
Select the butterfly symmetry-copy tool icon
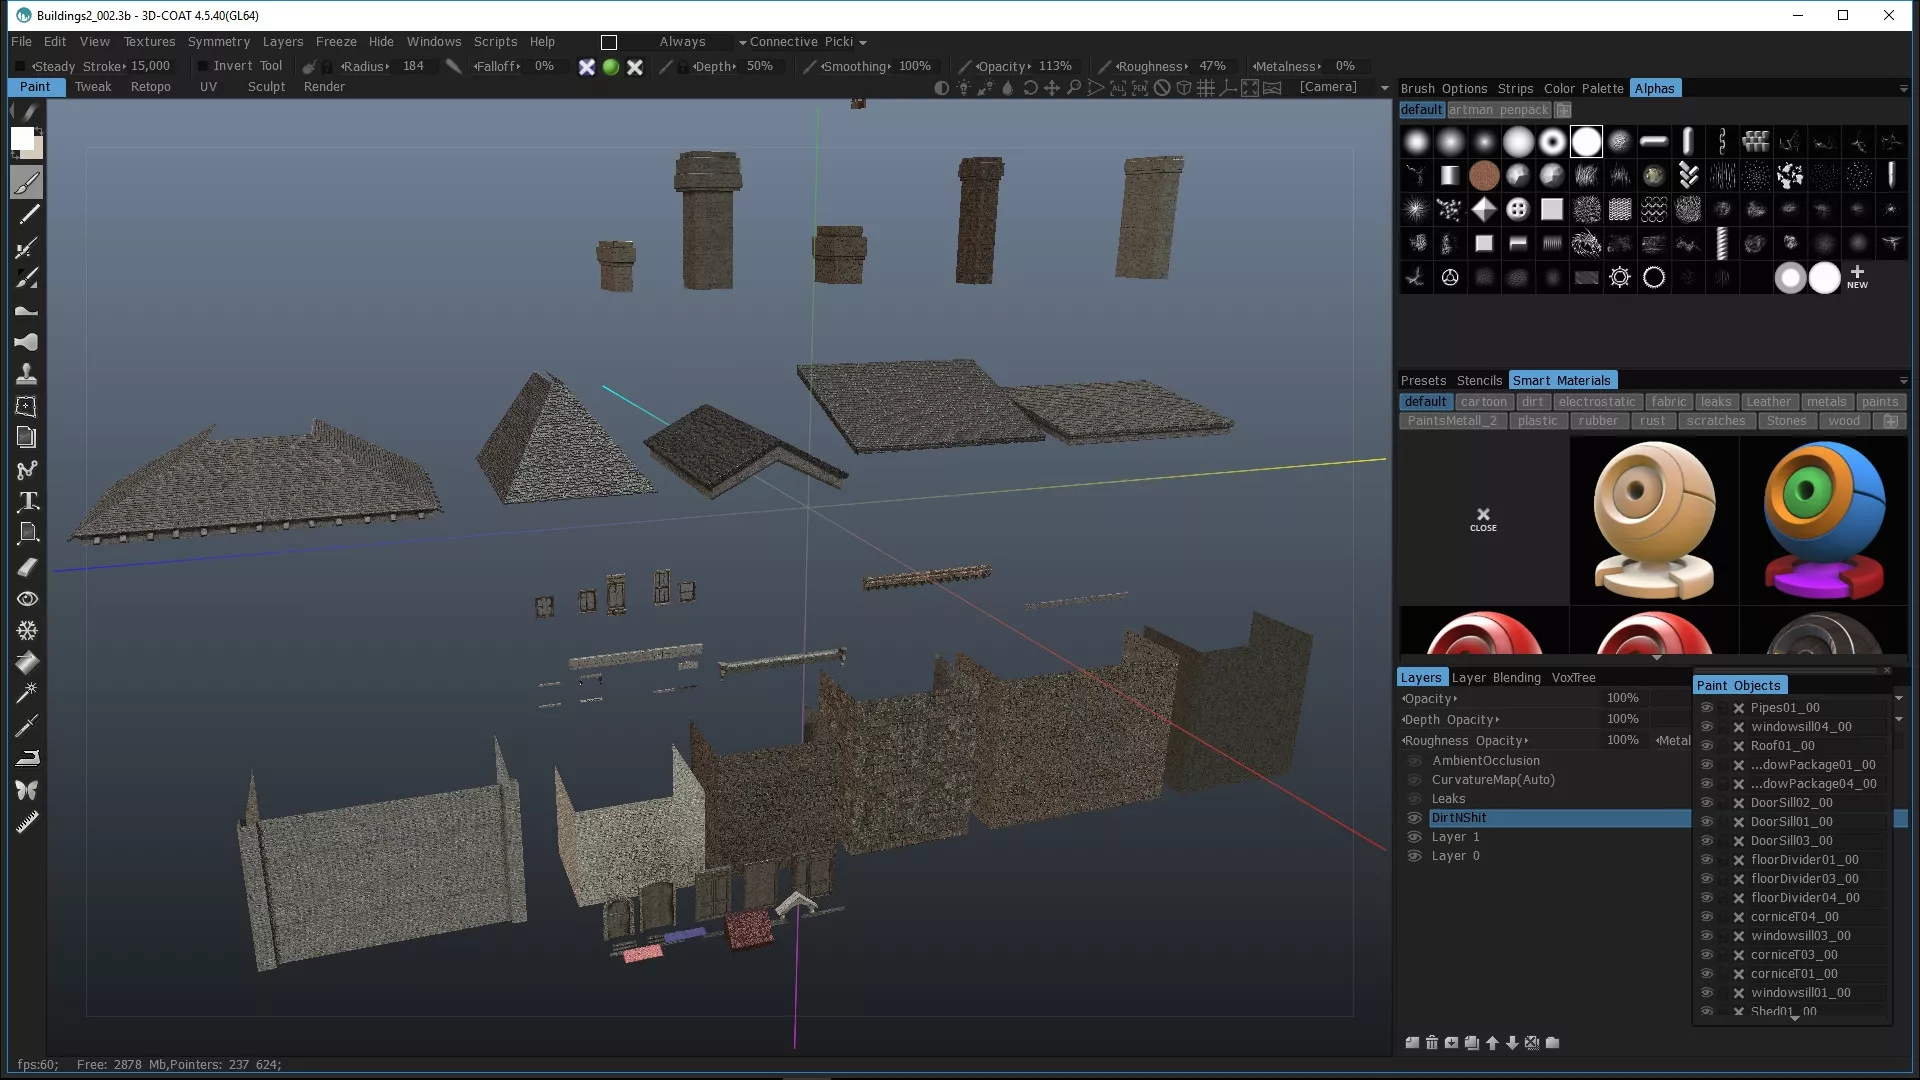click(27, 790)
